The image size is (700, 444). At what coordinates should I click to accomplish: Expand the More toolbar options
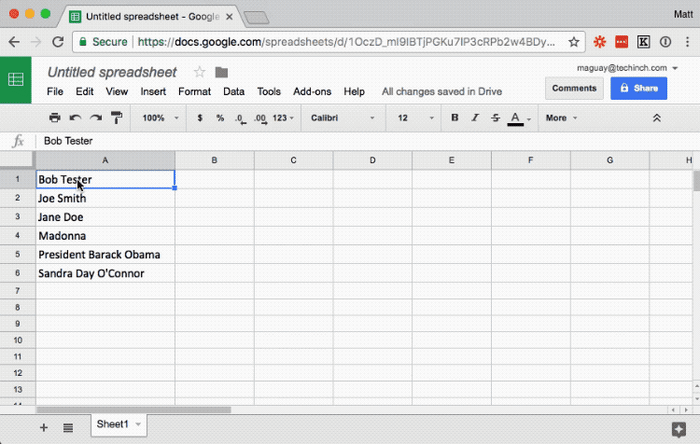click(x=561, y=118)
